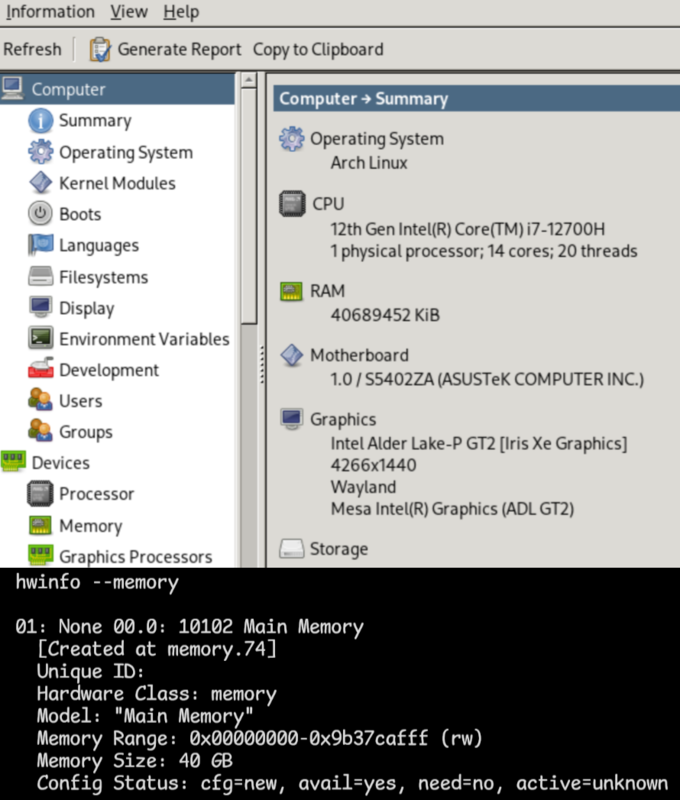Click the Boots power icon
This screenshot has height=800, width=680.
40,214
